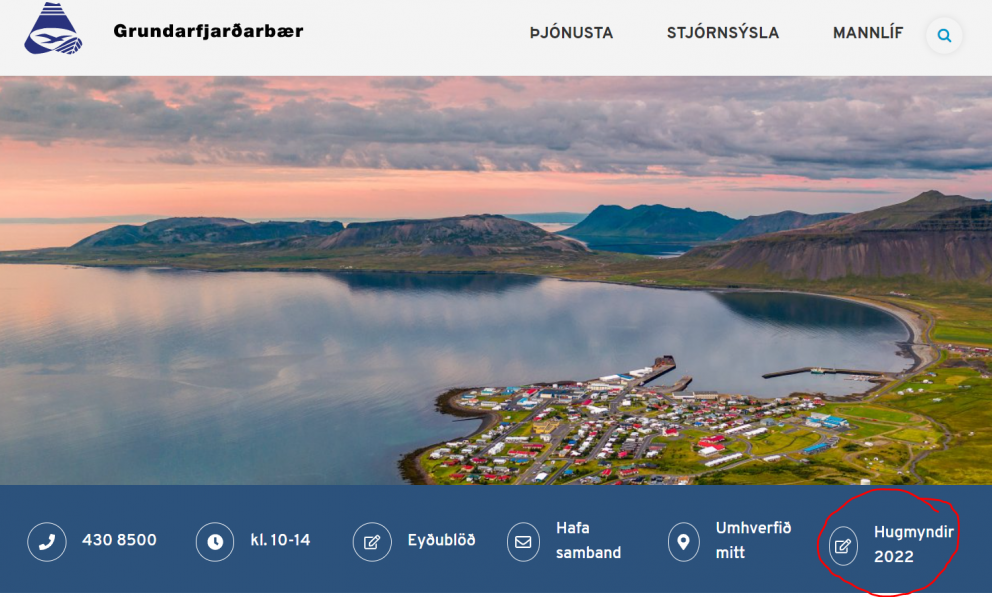
Task: Click the kl. 10-14 opening hours text
Action: (281, 541)
